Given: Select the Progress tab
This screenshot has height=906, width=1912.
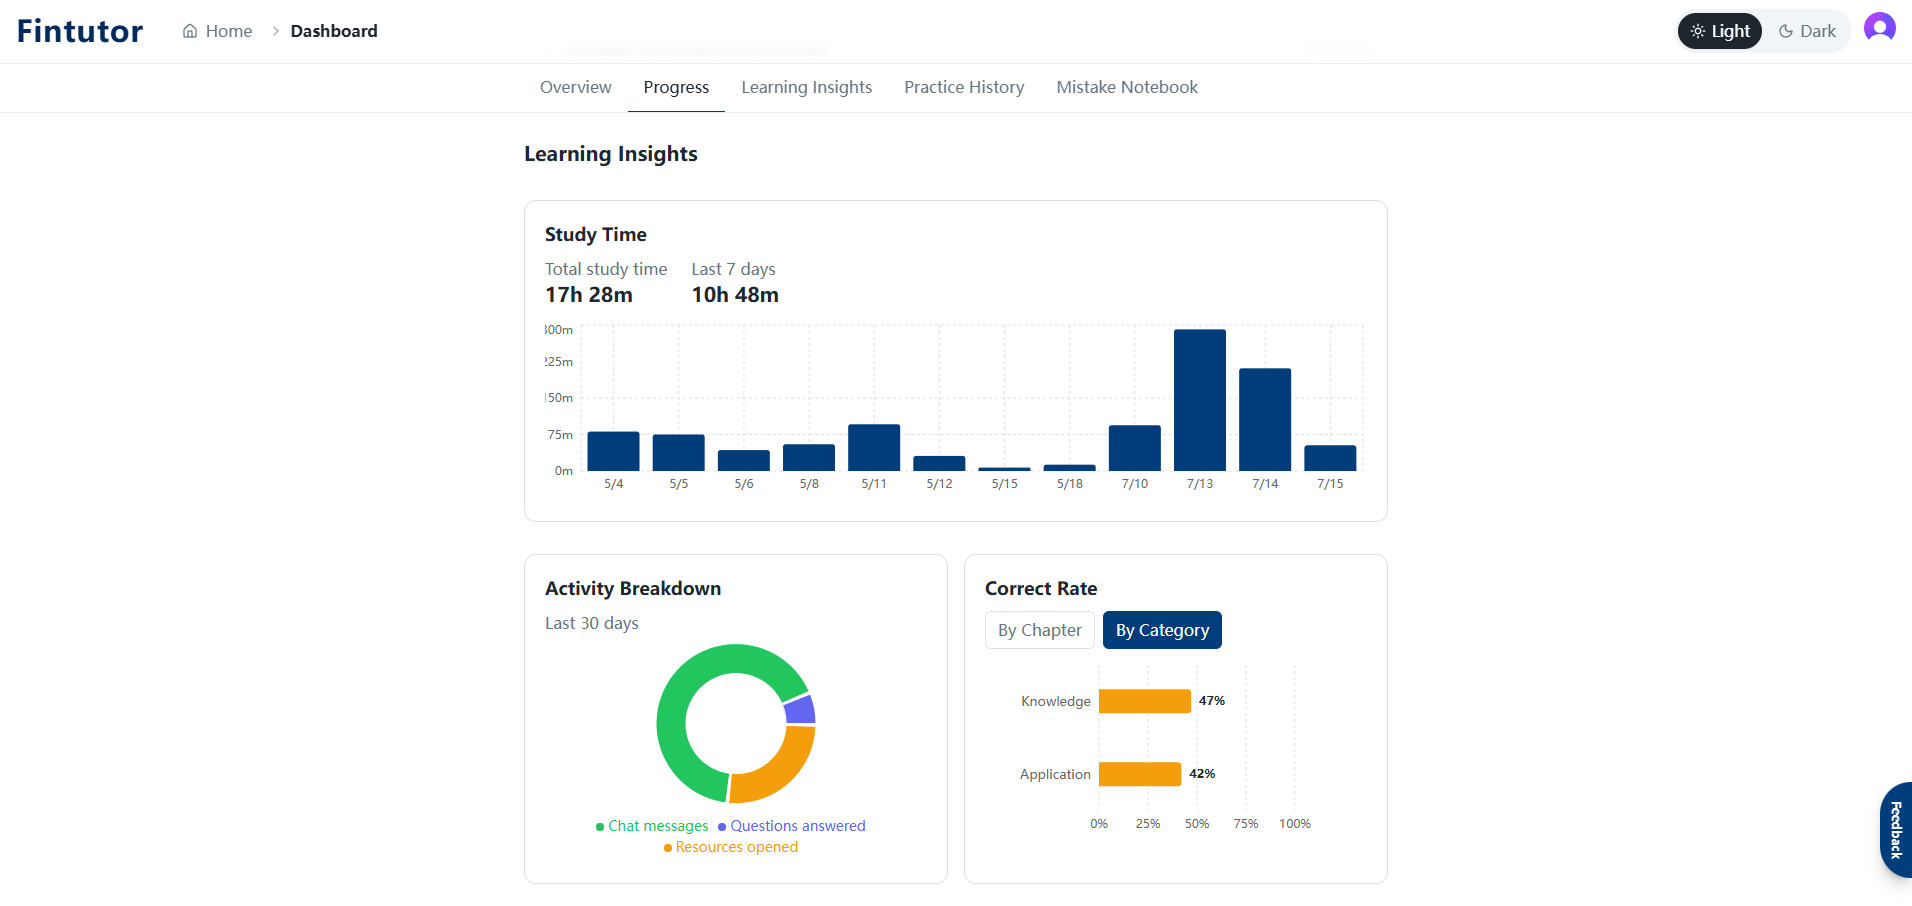Looking at the screenshot, I should [676, 87].
